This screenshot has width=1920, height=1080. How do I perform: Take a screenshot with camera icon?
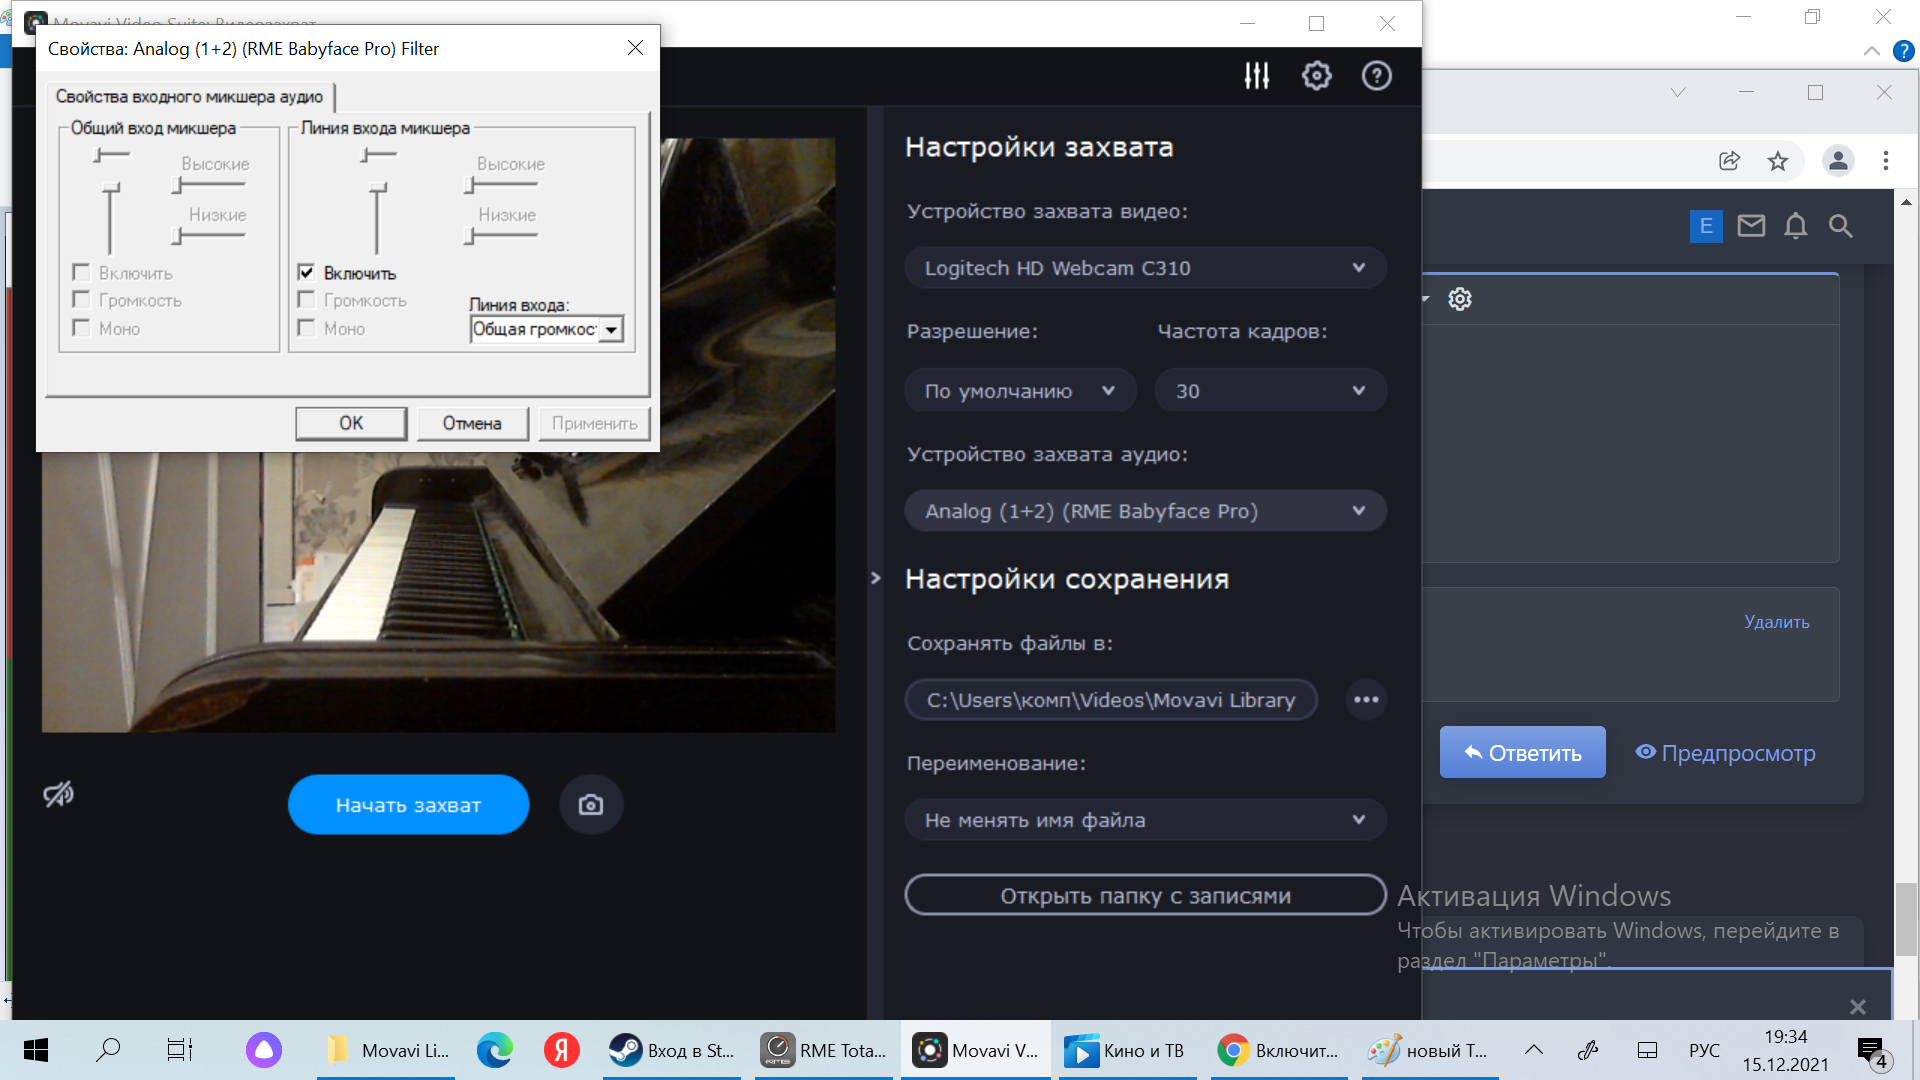591,805
